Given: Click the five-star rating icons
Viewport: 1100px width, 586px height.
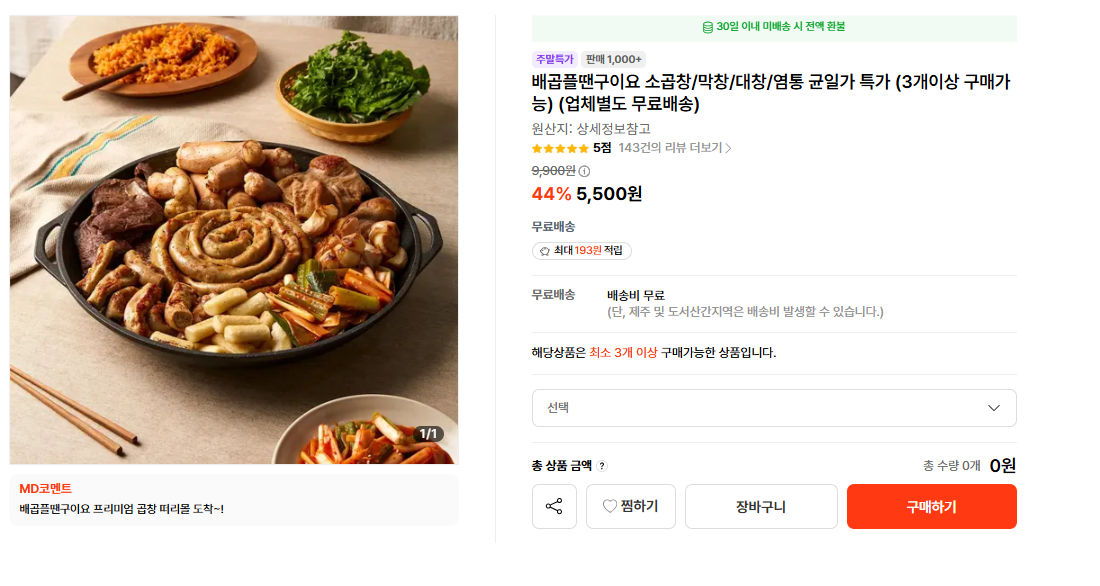Looking at the screenshot, I should point(560,148).
